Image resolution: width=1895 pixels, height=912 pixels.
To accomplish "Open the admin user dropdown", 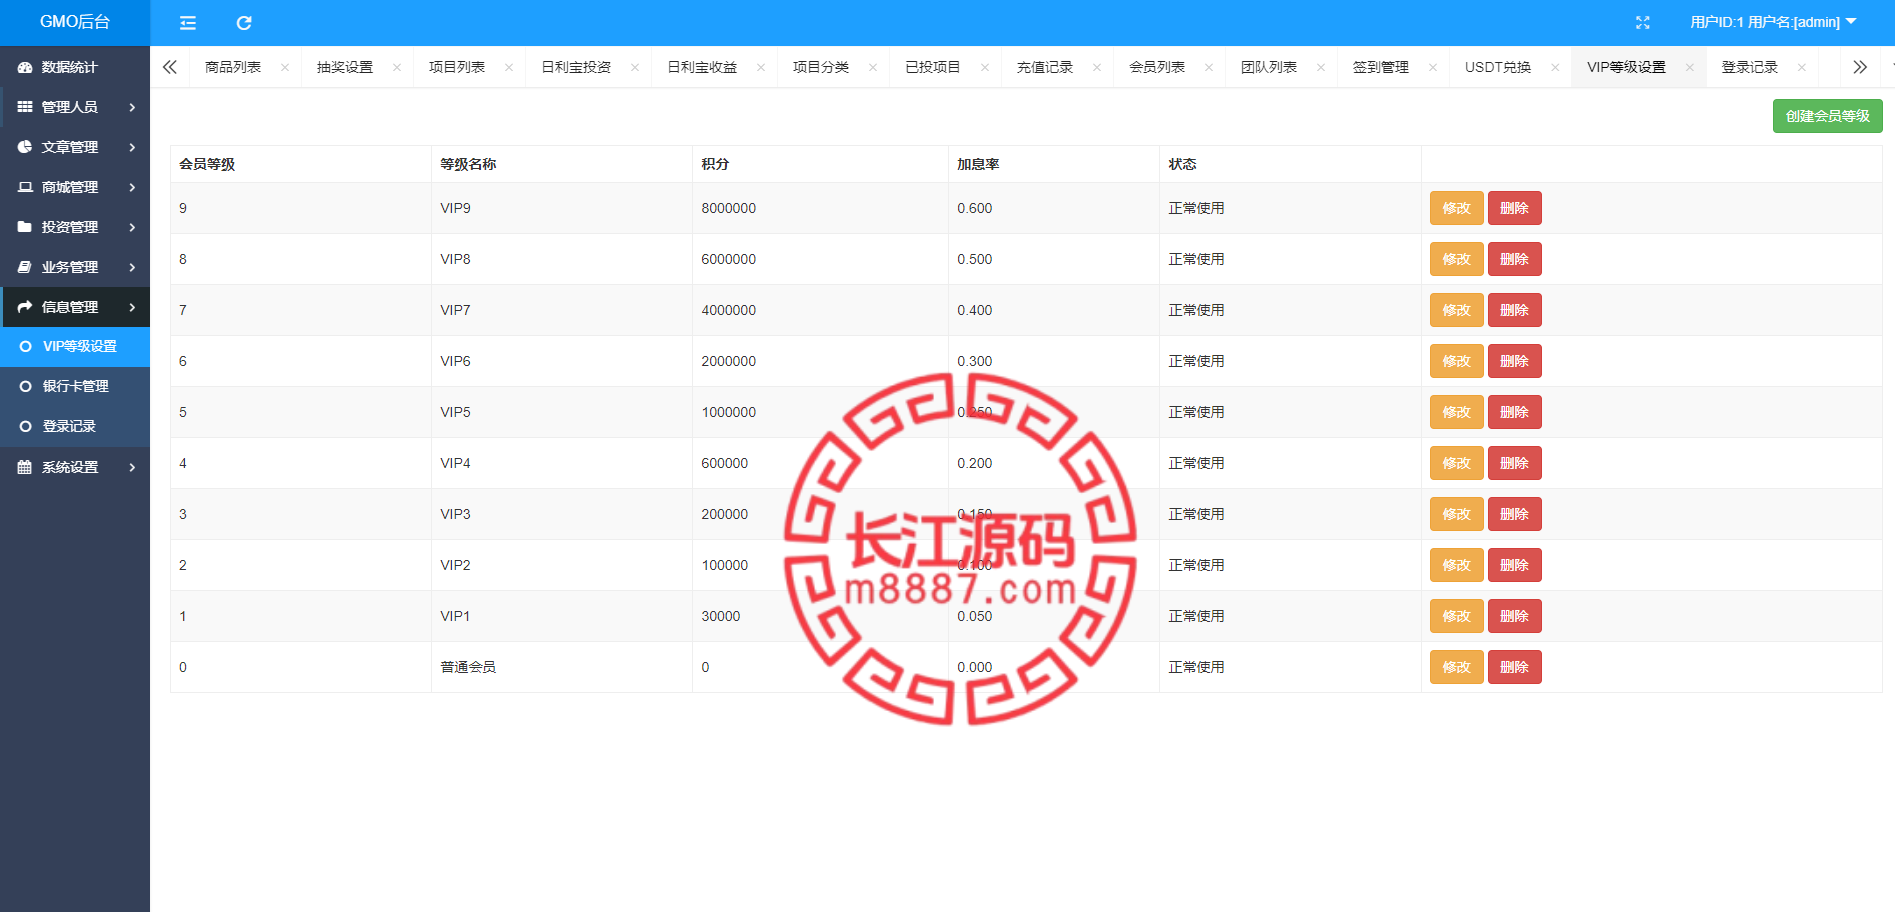I will click(x=1773, y=22).
